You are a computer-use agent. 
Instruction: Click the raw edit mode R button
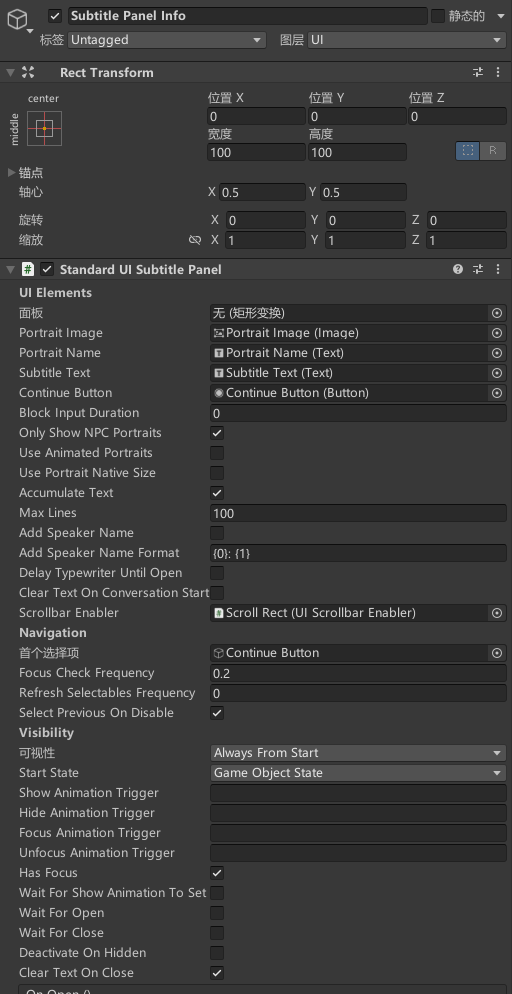[x=492, y=151]
